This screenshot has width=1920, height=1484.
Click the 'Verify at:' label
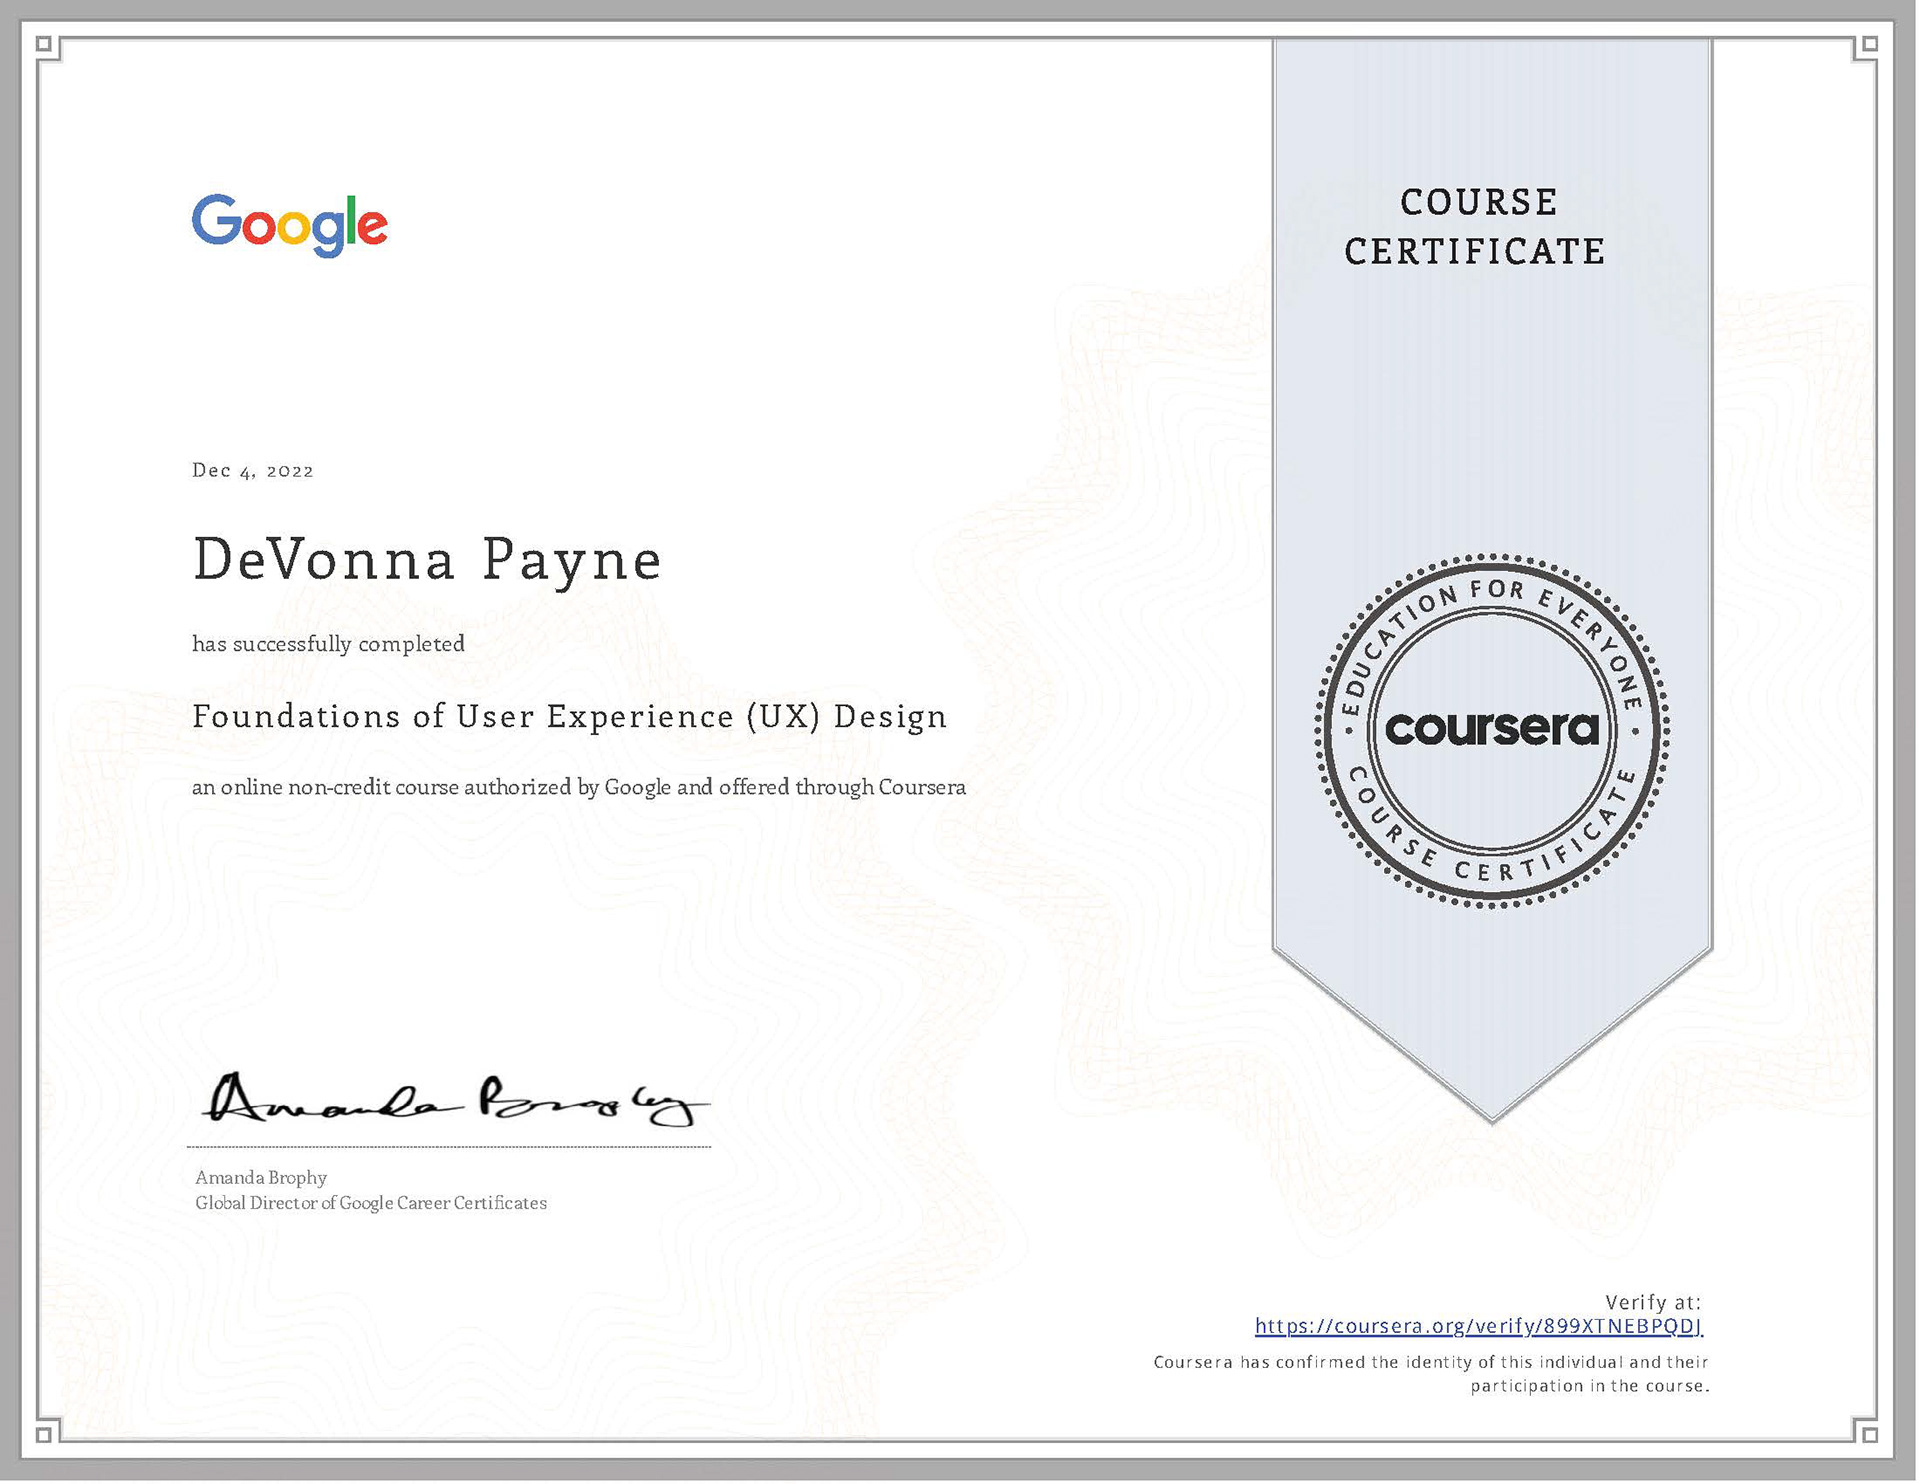click(x=1652, y=1302)
